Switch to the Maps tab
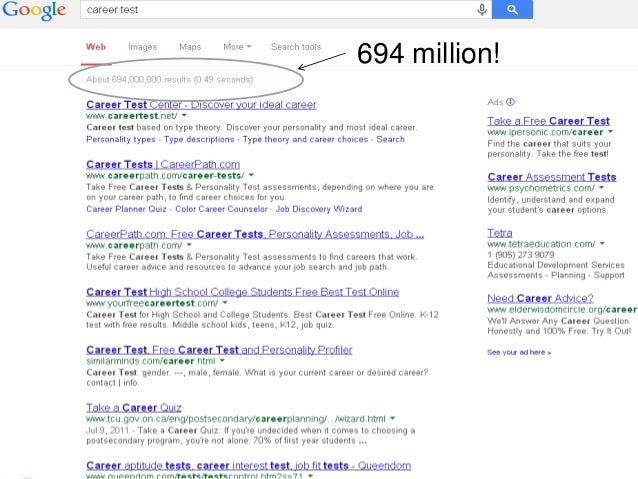The width and height of the screenshot is (638, 479). [x=190, y=47]
